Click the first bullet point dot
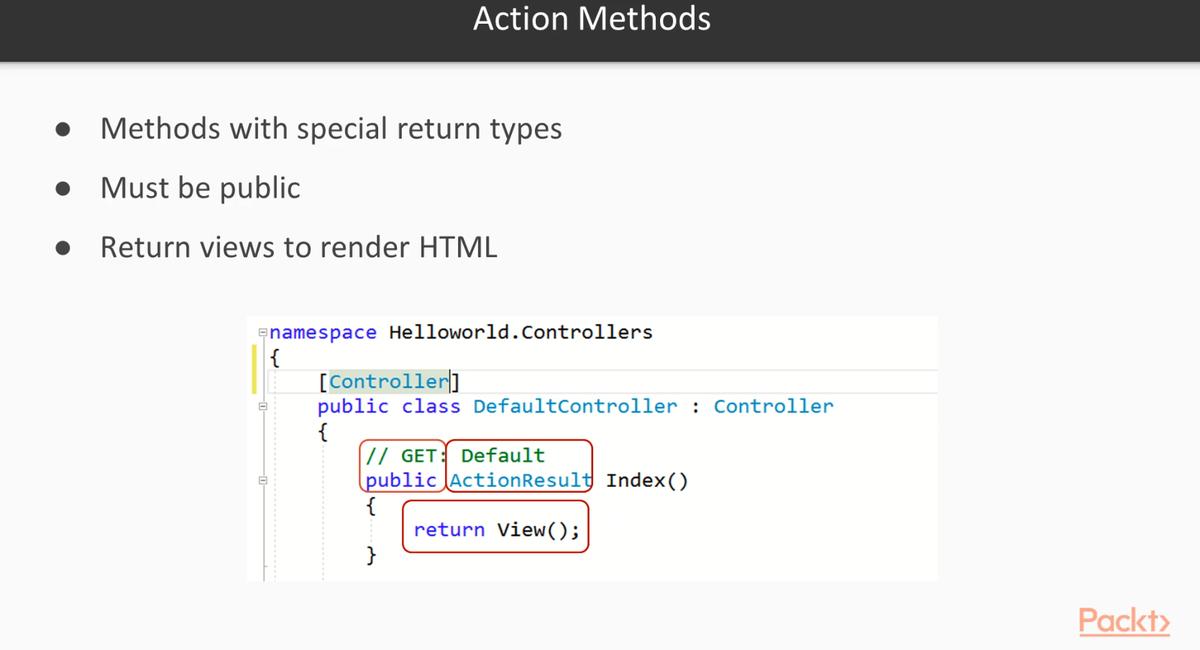 (x=63, y=130)
